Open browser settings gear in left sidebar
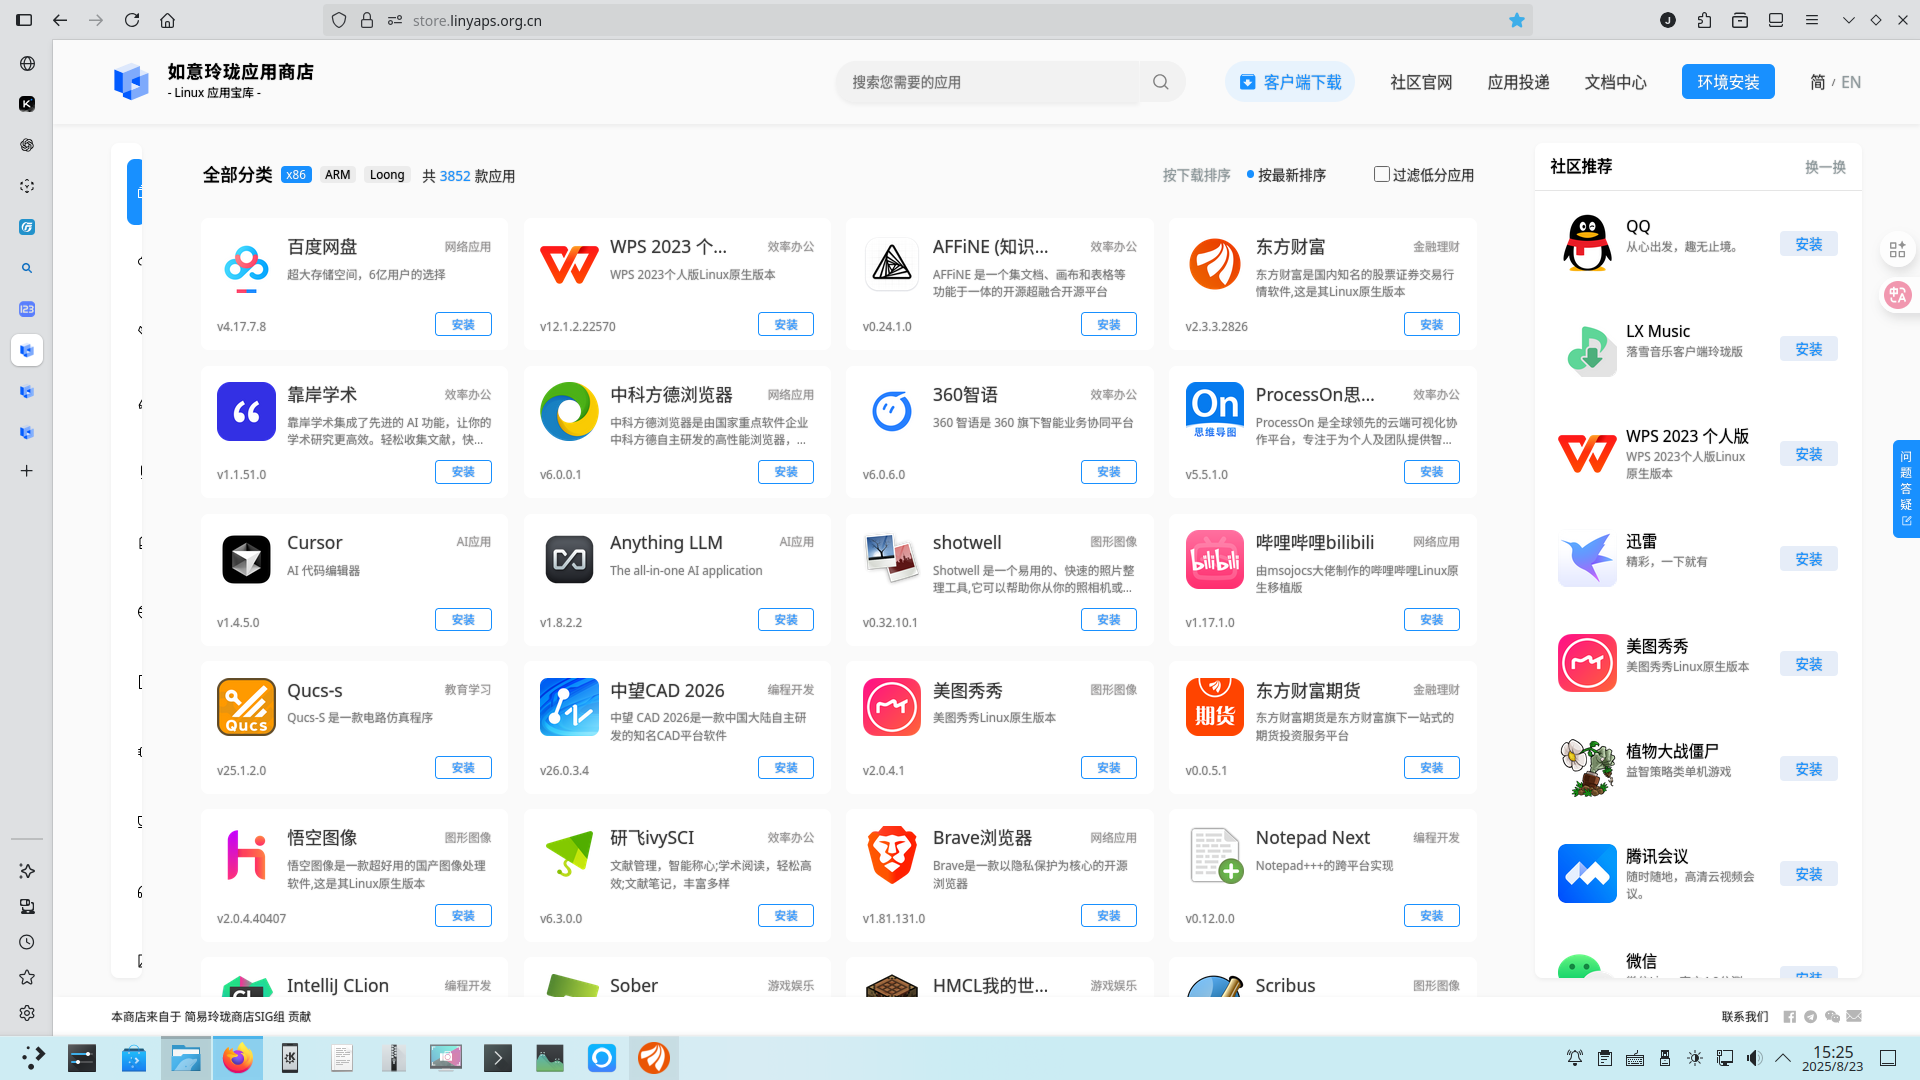 click(x=27, y=1013)
